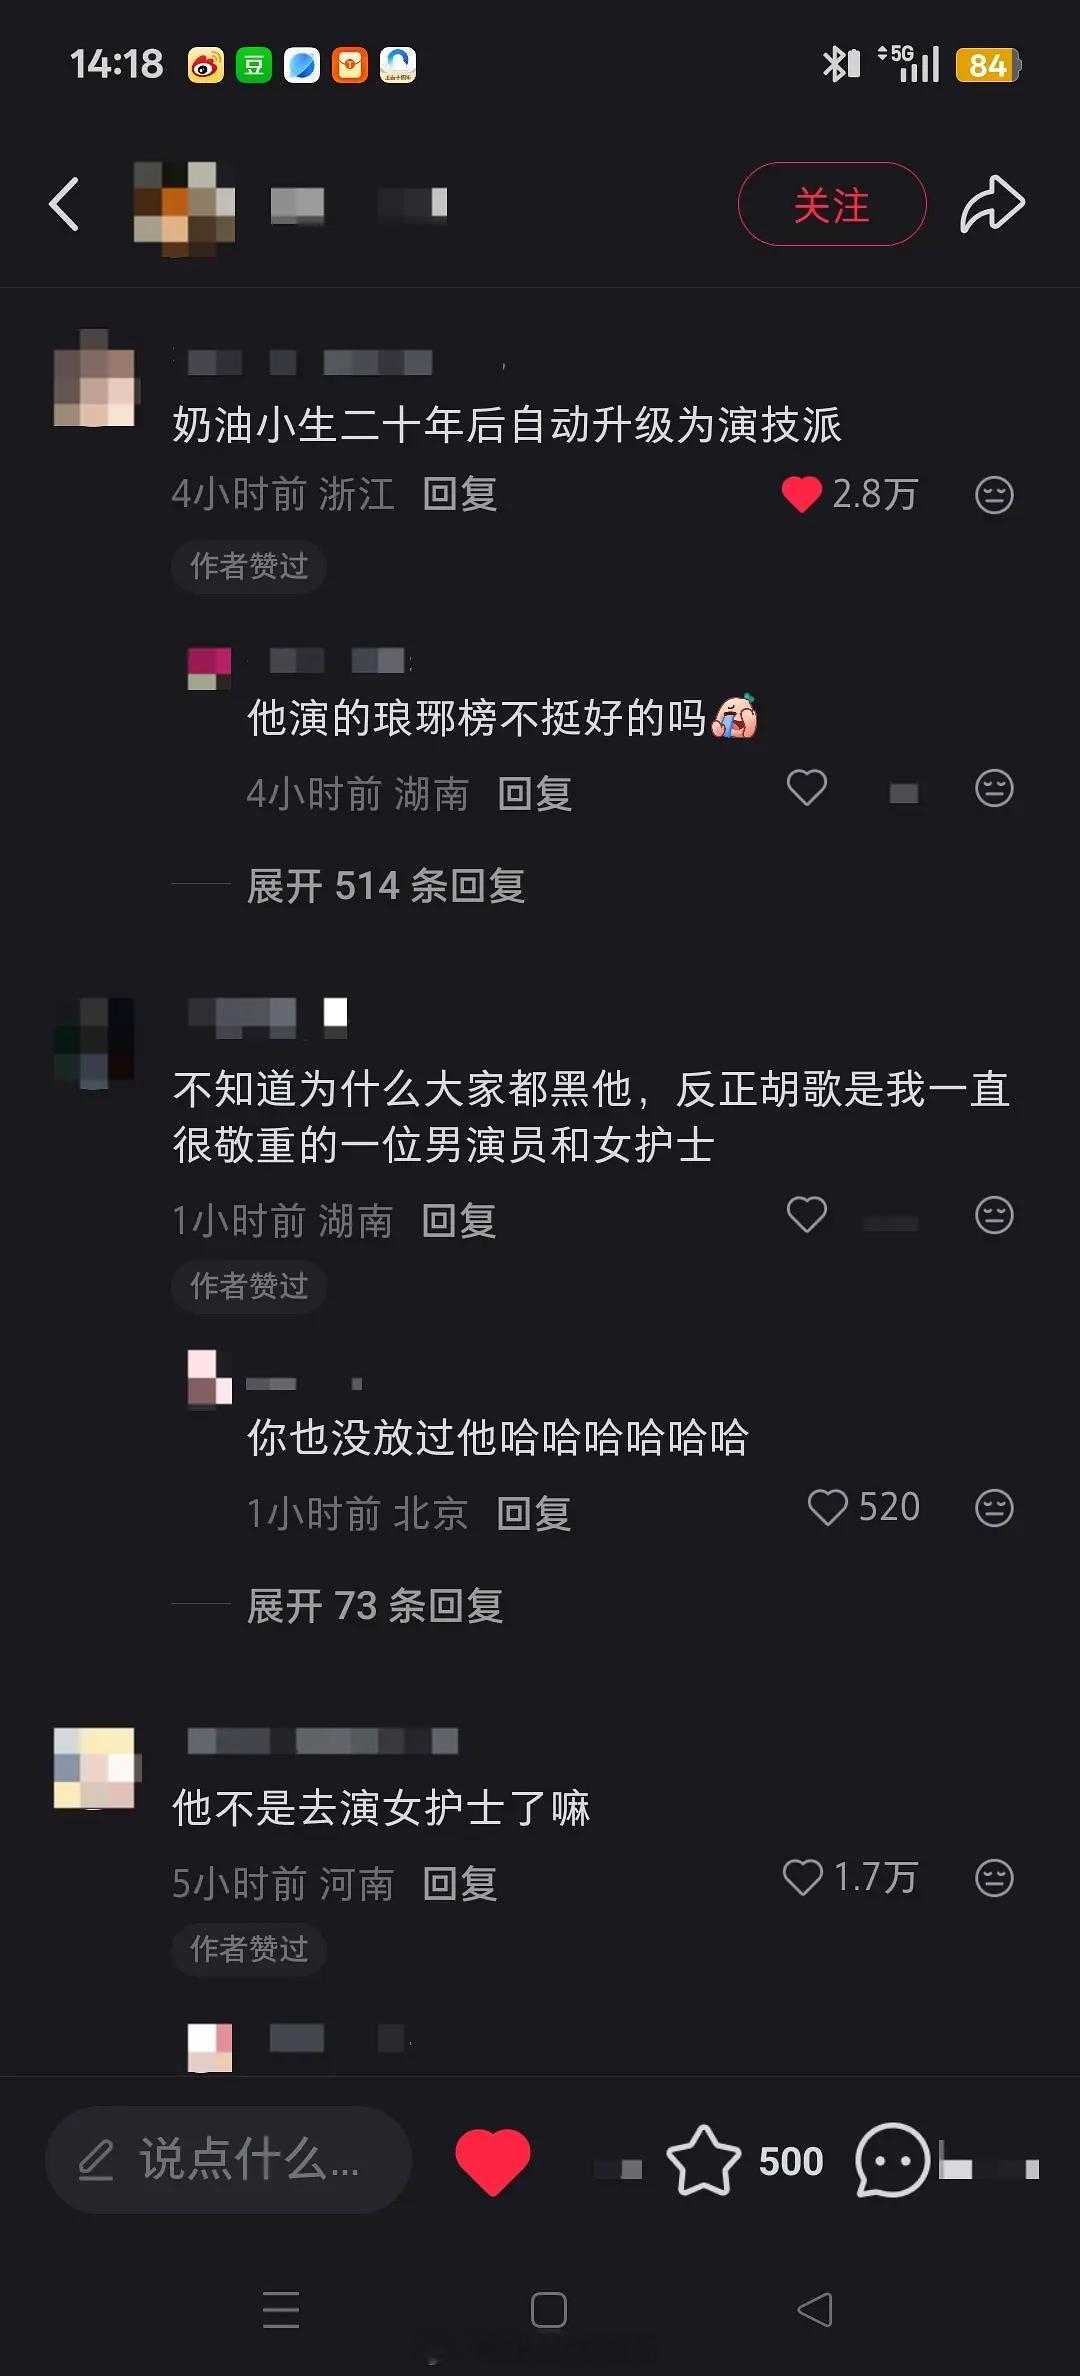Expand 73 replies
Screen dimensions: 1080x2376
(x=375, y=1606)
